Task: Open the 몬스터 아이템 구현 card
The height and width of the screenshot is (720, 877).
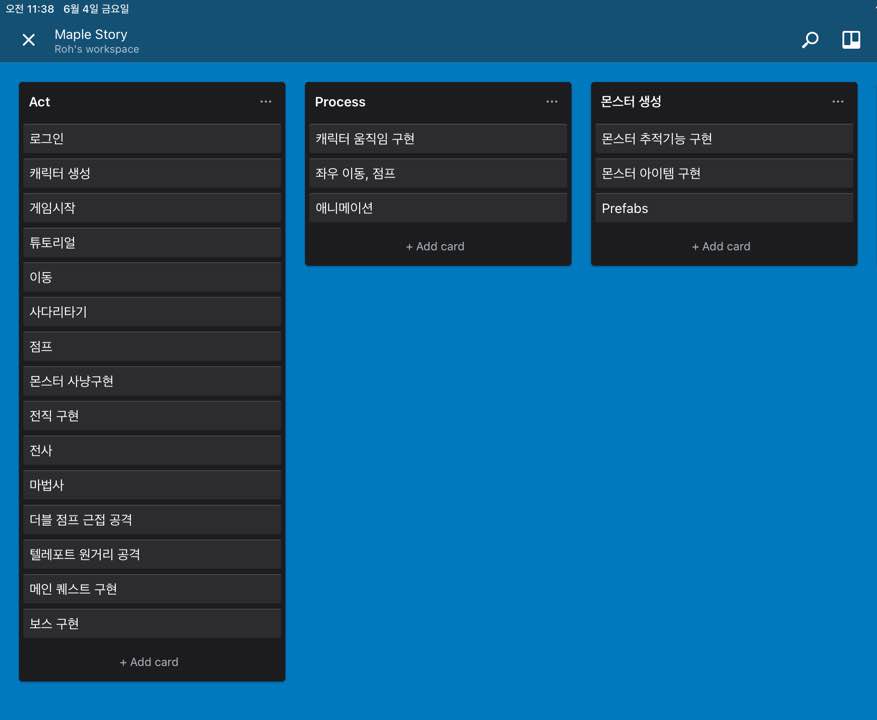Action: click(724, 173)
